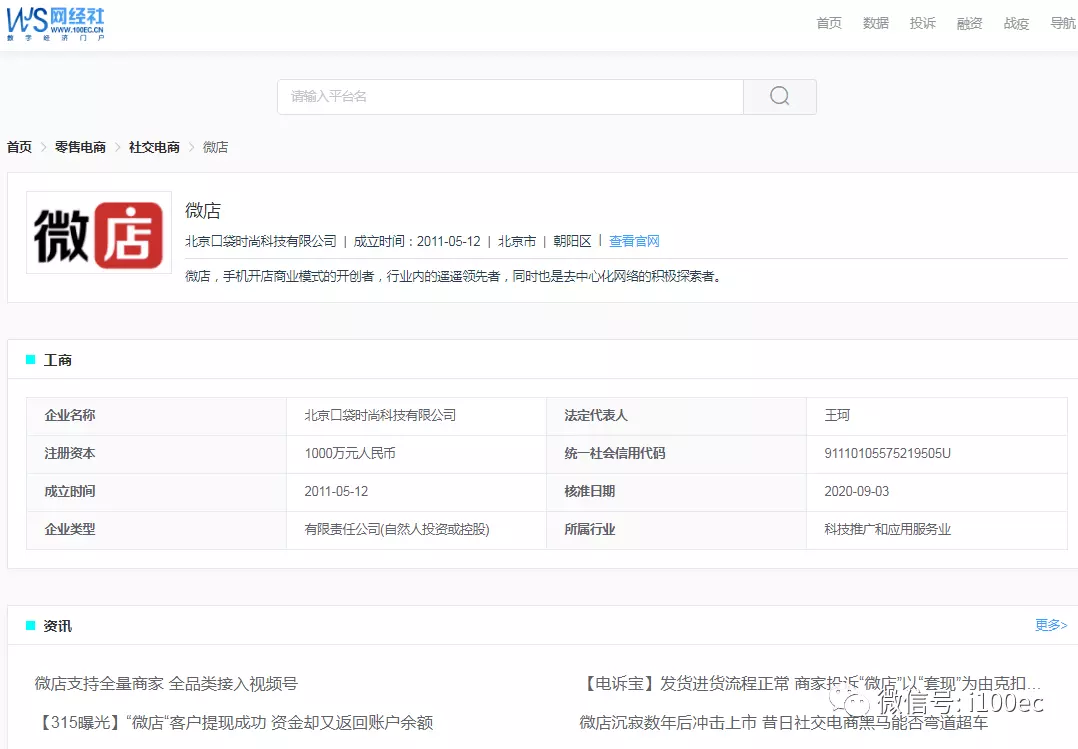Open article 【电诉宝】发货进货流程正常
Screen dimensions: 1078x749
point(811,684)
